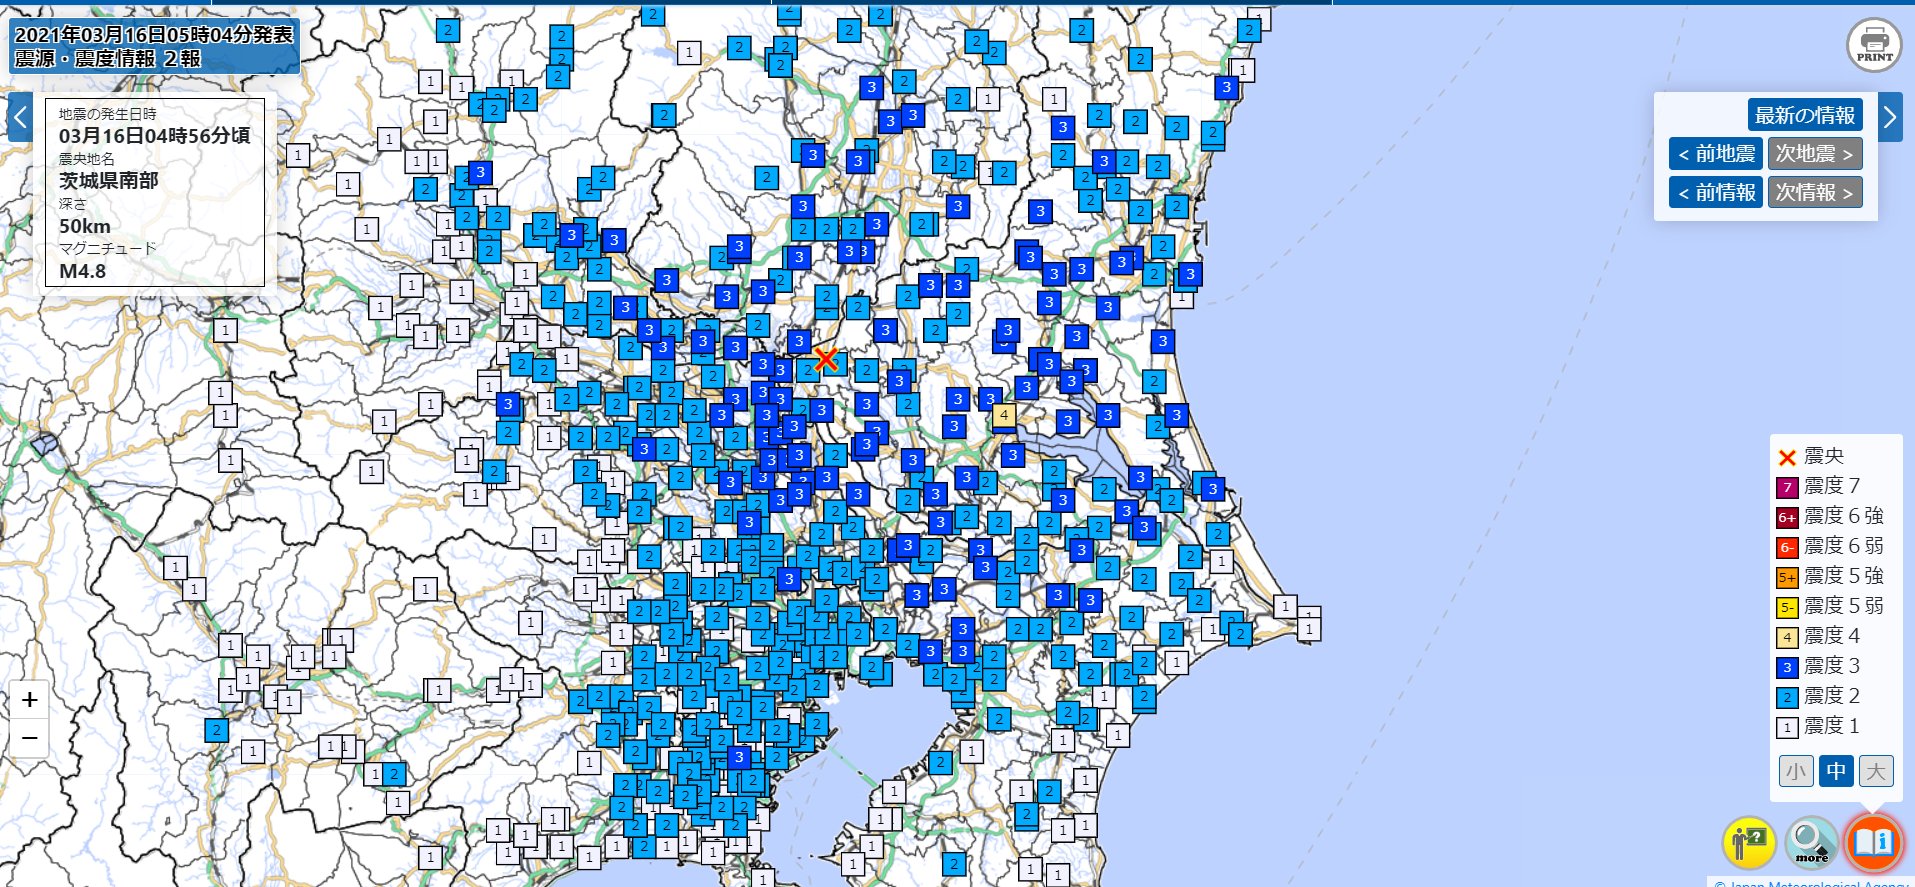
Task: Zoom in with the plus button
Action: click(30, 700)
